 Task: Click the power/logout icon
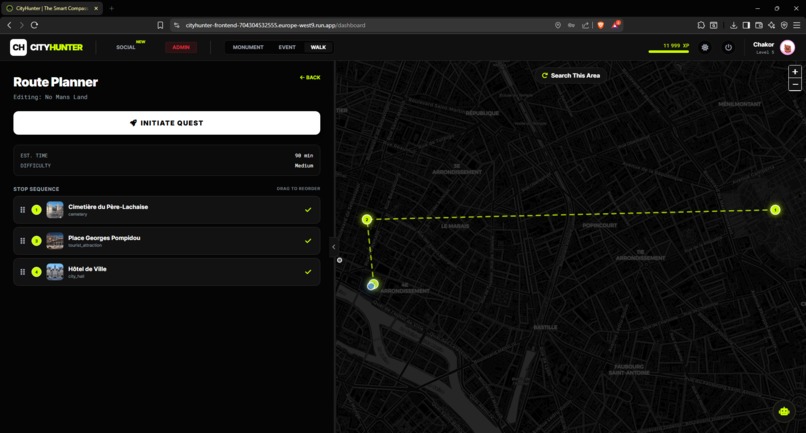728,47
